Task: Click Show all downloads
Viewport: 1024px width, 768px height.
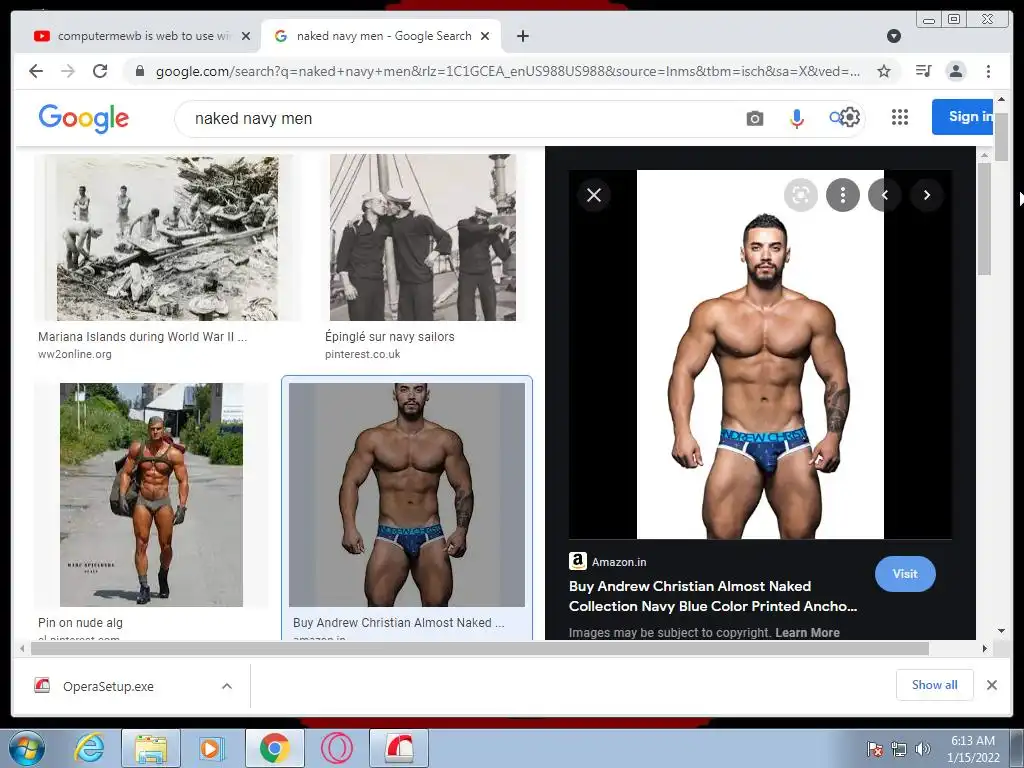Action: coord(935,684)
